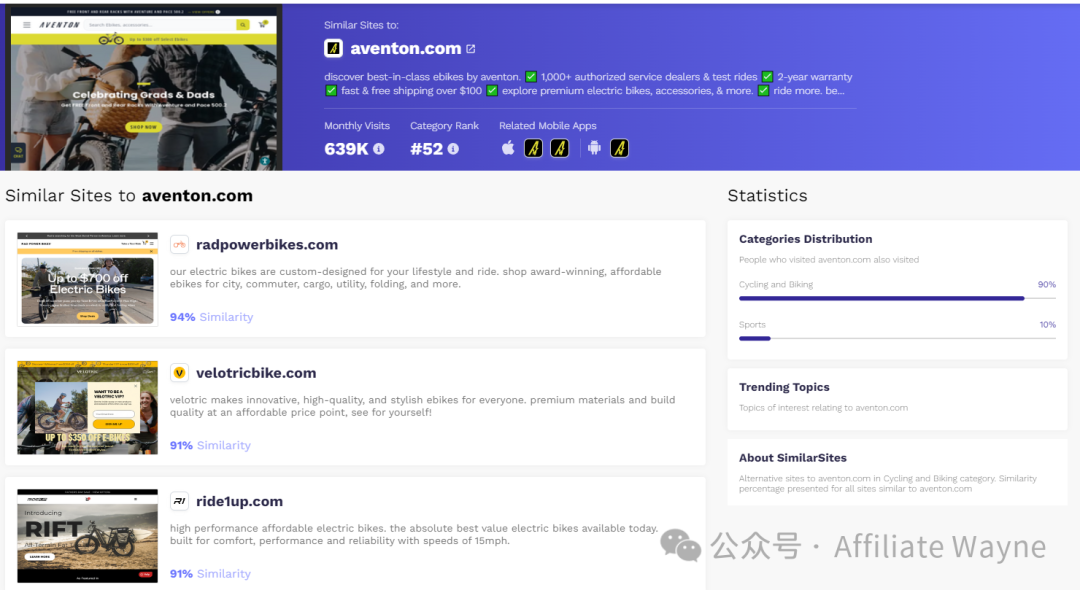Click the aventon.com logo icon in header
This screenshot has height=590, width=1080.
(333, 48)
